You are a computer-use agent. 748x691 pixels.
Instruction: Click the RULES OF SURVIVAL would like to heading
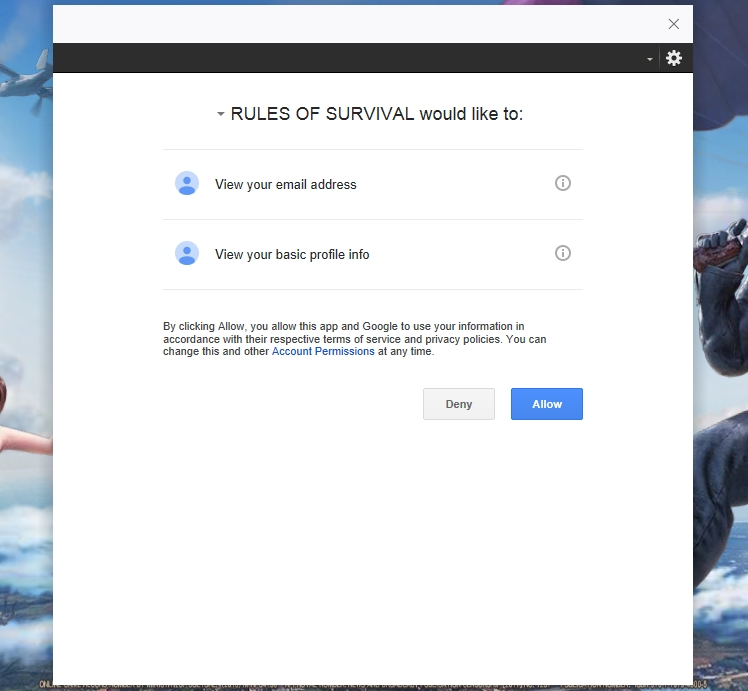[x=377, y=114]
